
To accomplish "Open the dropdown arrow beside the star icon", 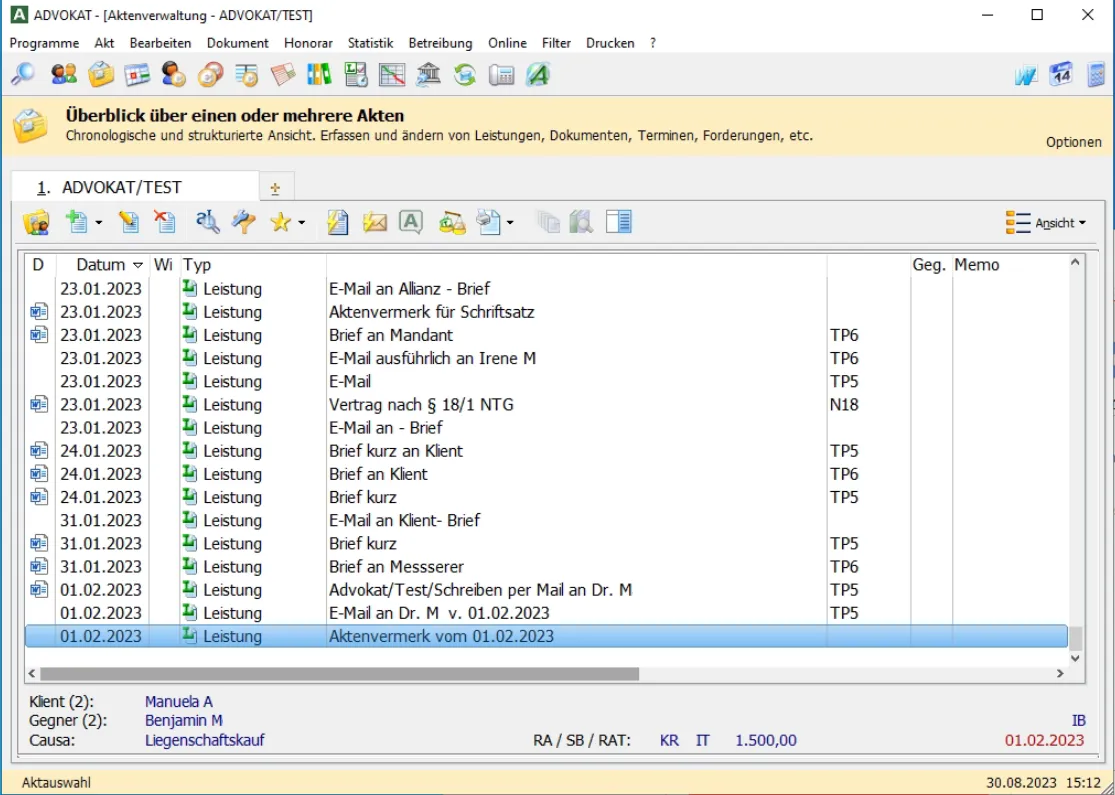I will pyautogui.click(x=301, y=223).
